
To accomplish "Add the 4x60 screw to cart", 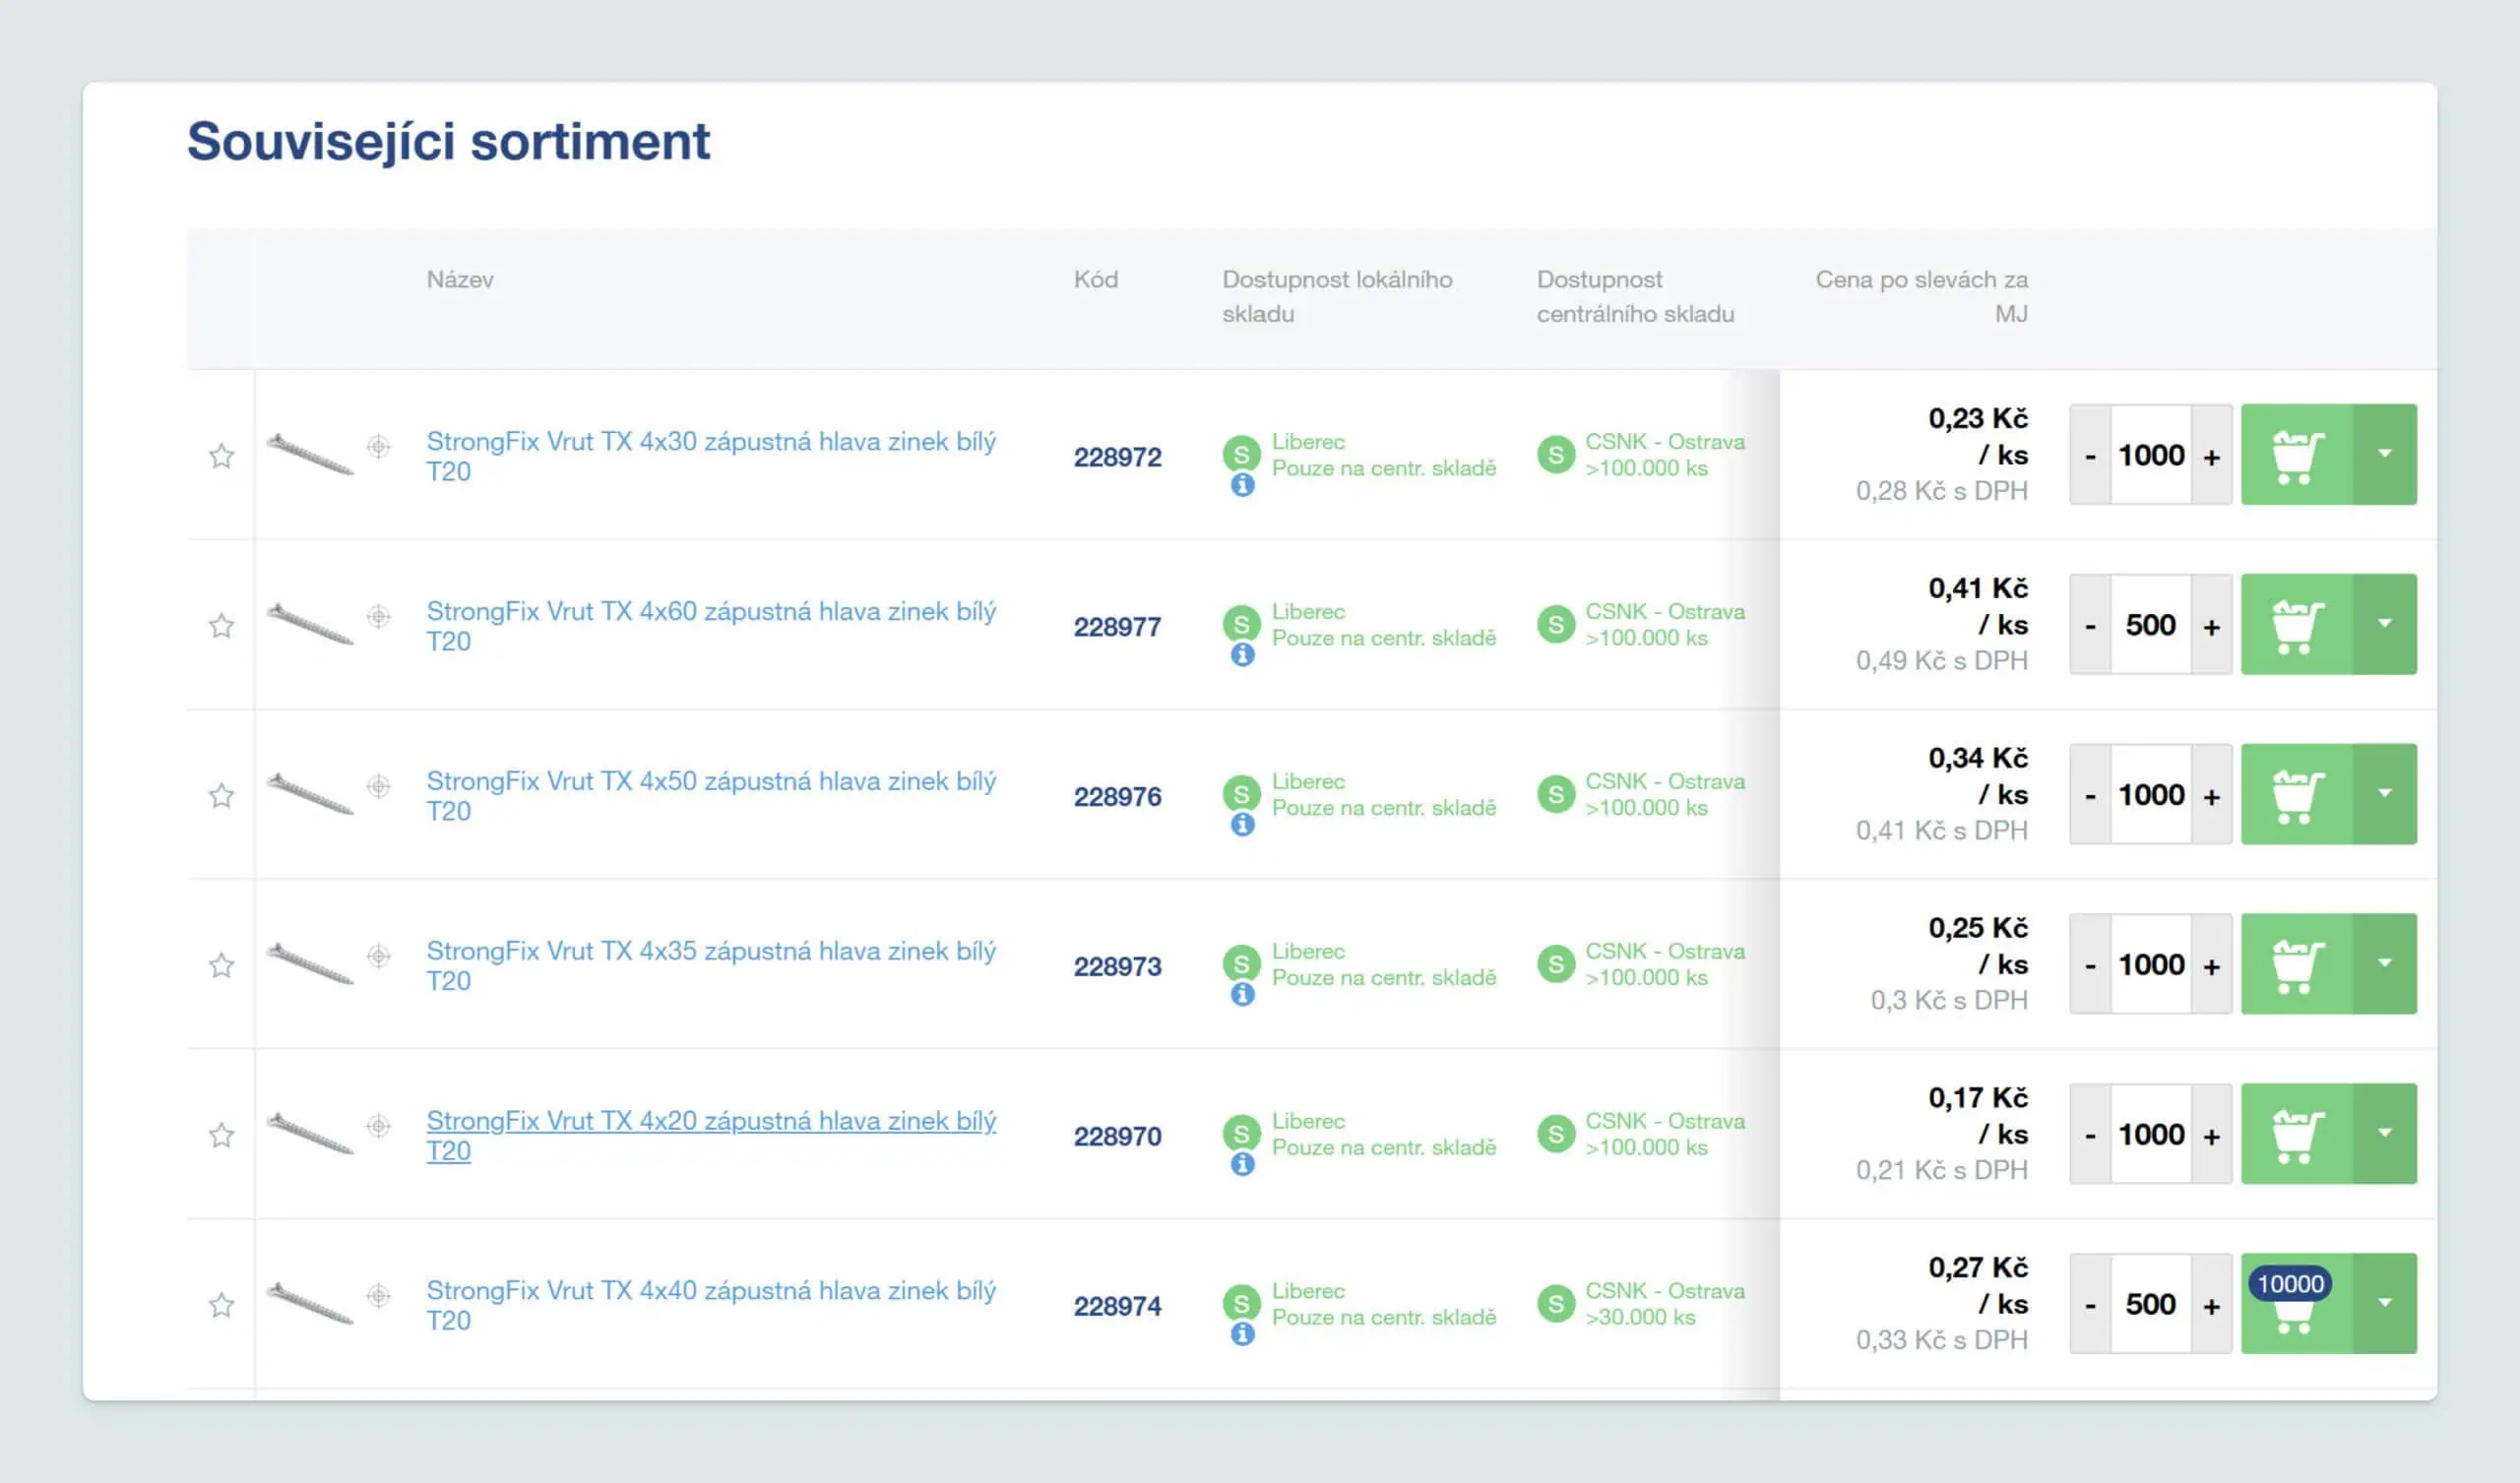I will tap(2297, 625).
